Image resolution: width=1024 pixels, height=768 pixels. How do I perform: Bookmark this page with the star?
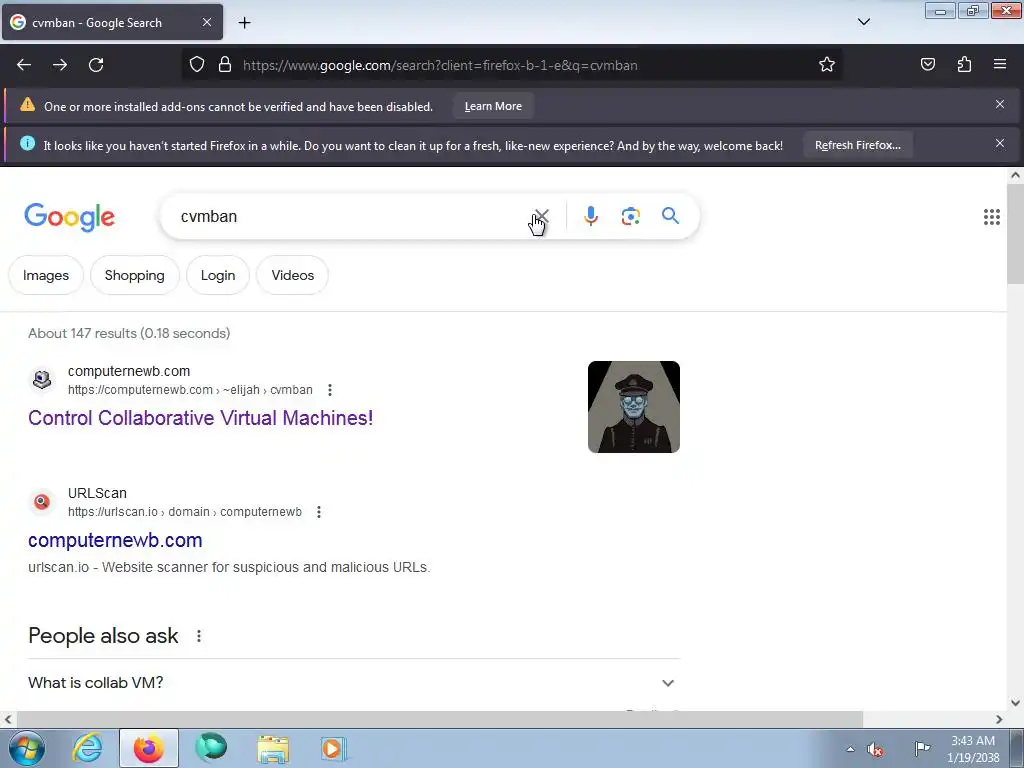(827, 65)
